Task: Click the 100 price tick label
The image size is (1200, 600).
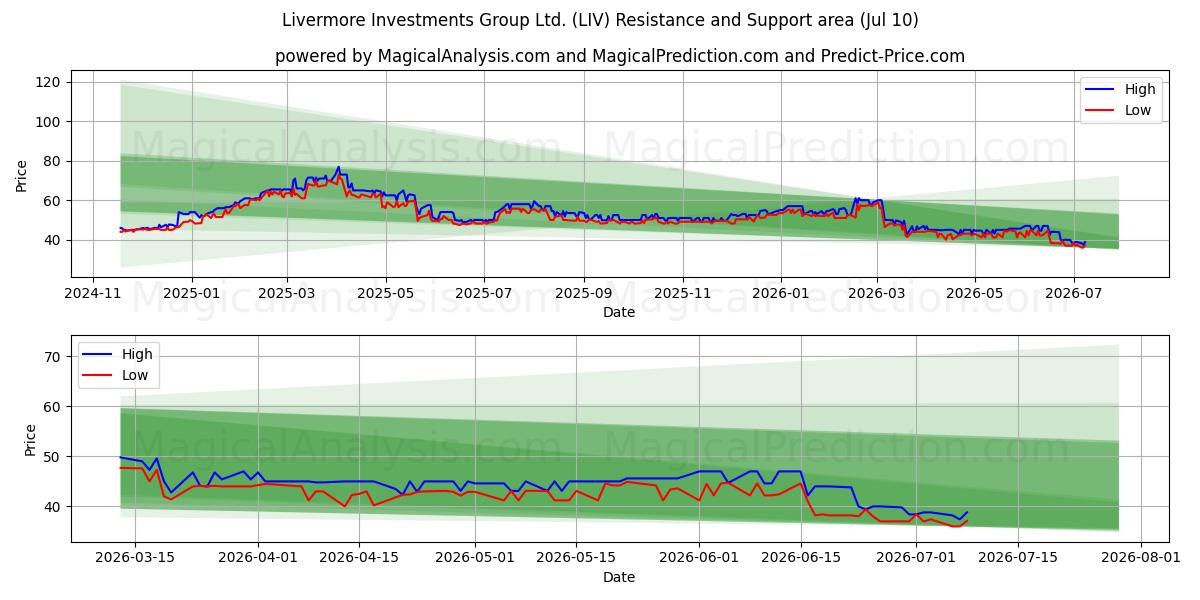Action: [x=50, y=122]
